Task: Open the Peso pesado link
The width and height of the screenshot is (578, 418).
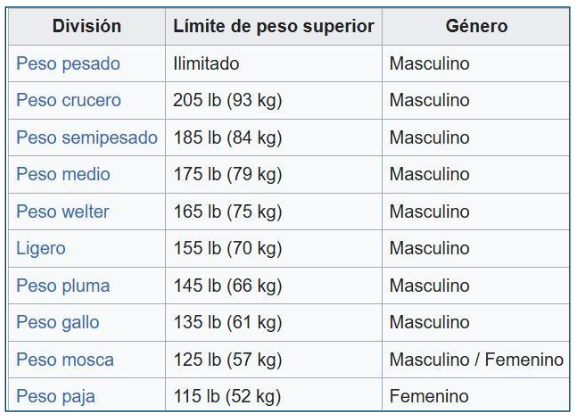Action: (x=68, y=64)
